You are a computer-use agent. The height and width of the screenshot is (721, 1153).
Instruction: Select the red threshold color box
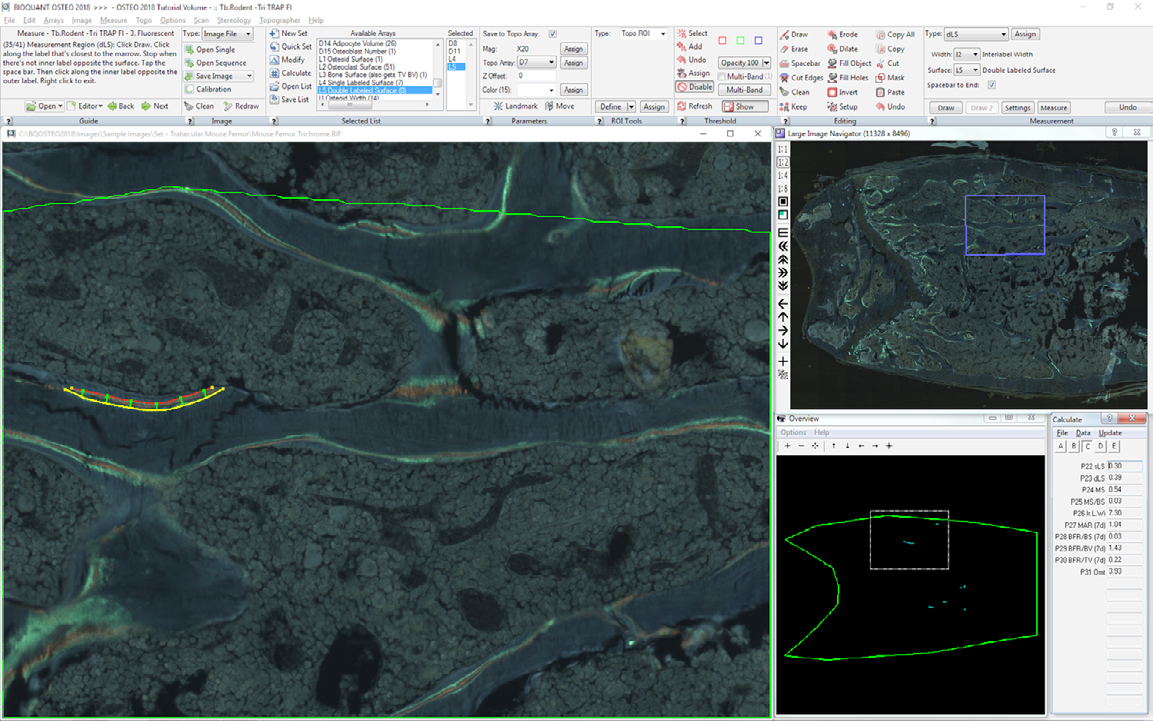(x=722, y=40)
